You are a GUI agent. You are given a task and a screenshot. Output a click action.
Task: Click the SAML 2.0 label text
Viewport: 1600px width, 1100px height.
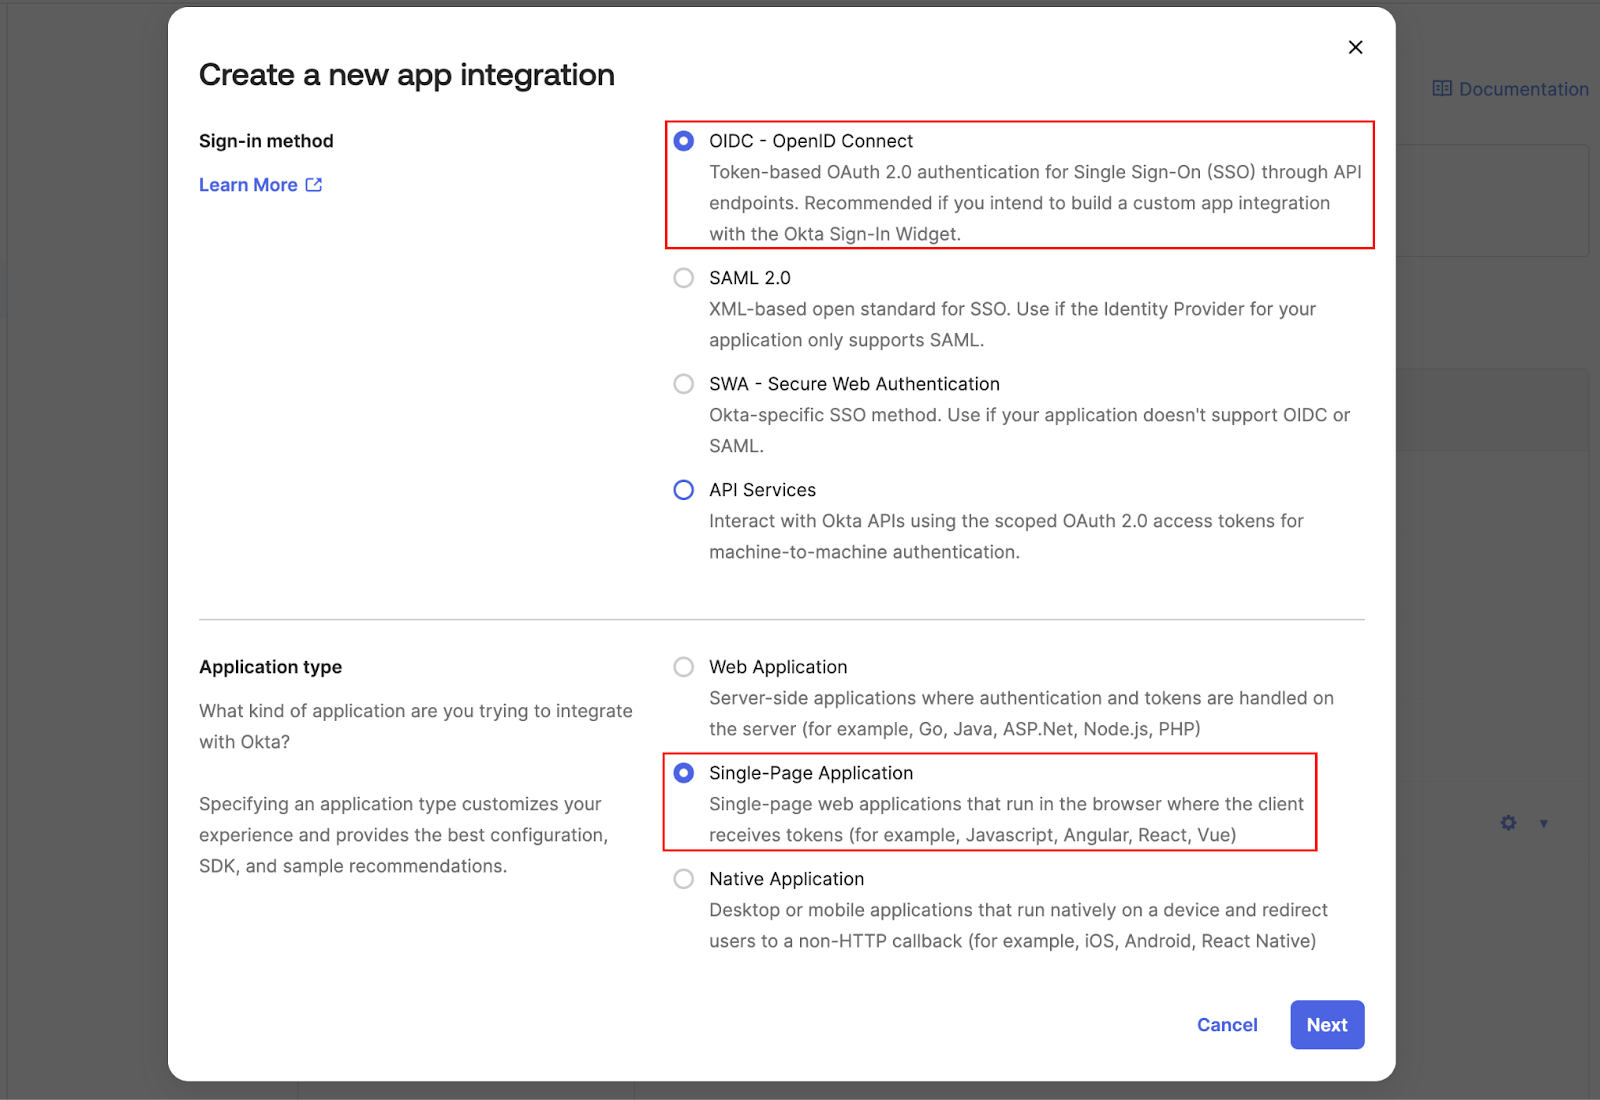tap(750, 278)
